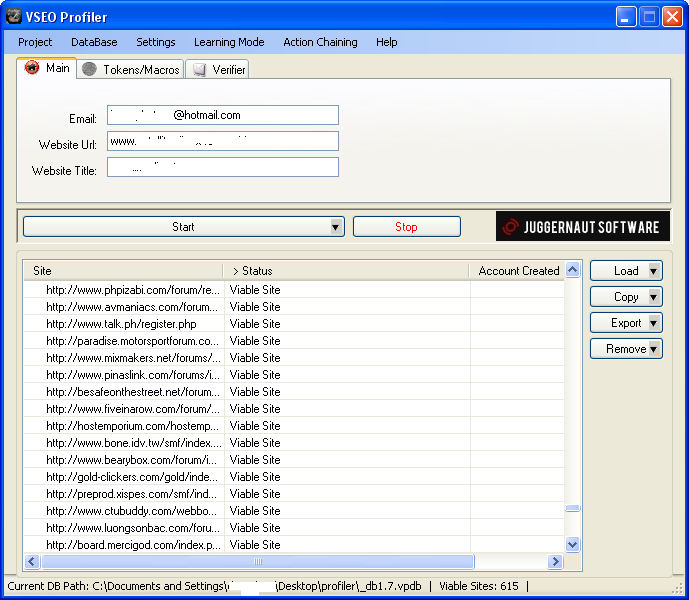Click the vertical scrollbar down arrow

pos(572,545)
